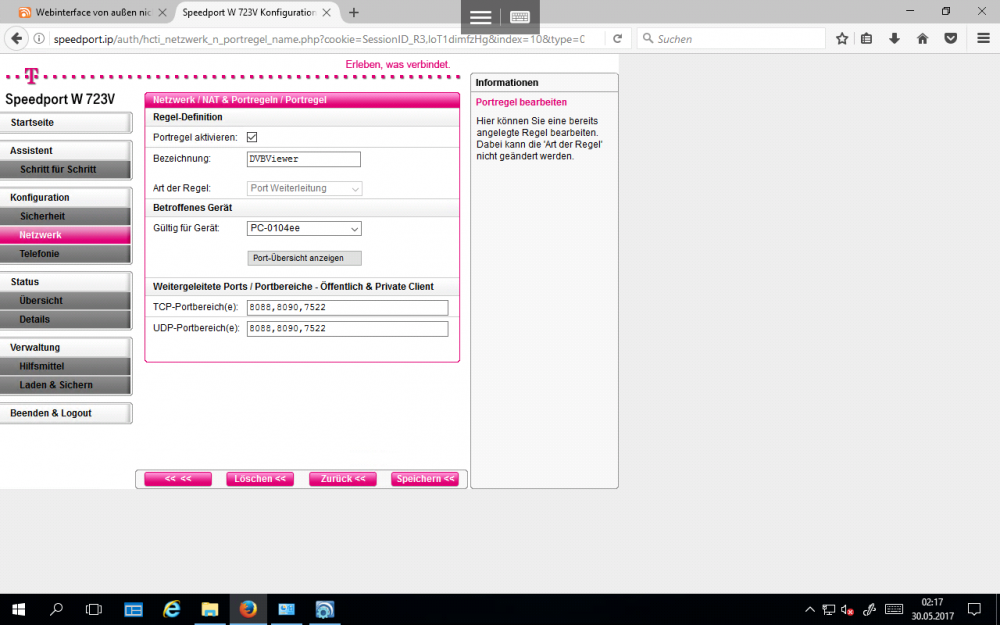The image size is (1000, 625).
Task: Open Hilfsmittel under Verwaltung
Action: (66, 366)
